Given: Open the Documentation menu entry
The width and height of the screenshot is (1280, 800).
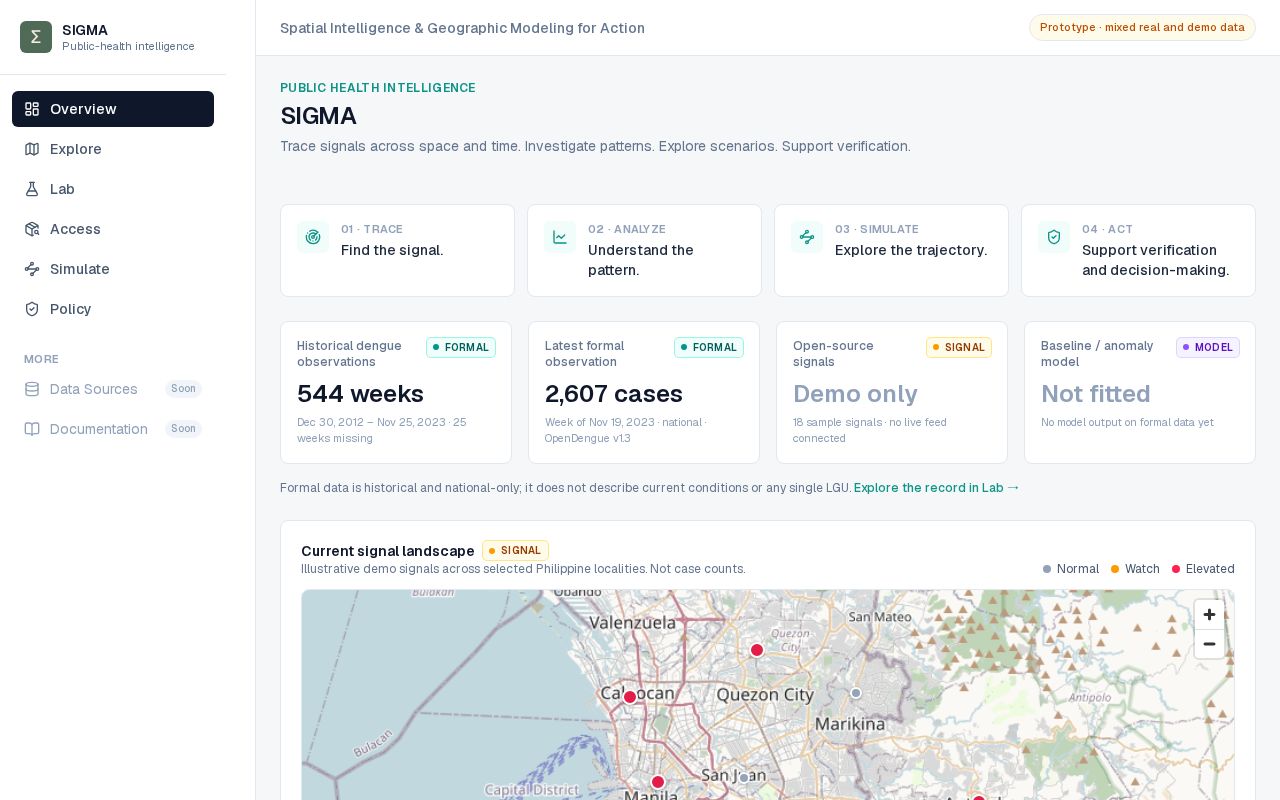Looking at the screenshot, I should [x=113, y=429].
